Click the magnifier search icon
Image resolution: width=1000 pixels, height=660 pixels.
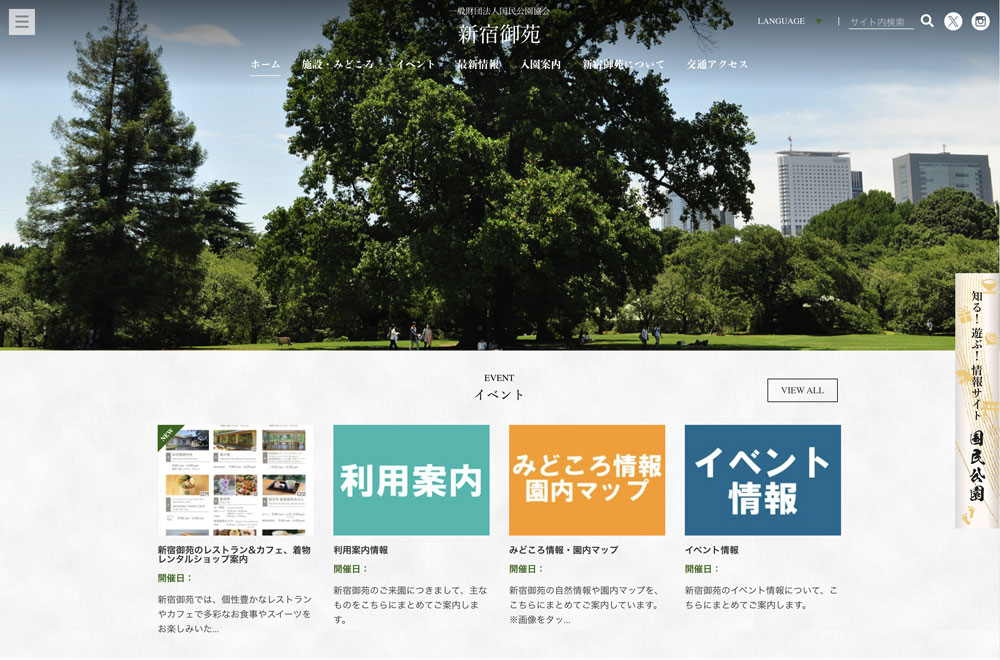point(927,21)
